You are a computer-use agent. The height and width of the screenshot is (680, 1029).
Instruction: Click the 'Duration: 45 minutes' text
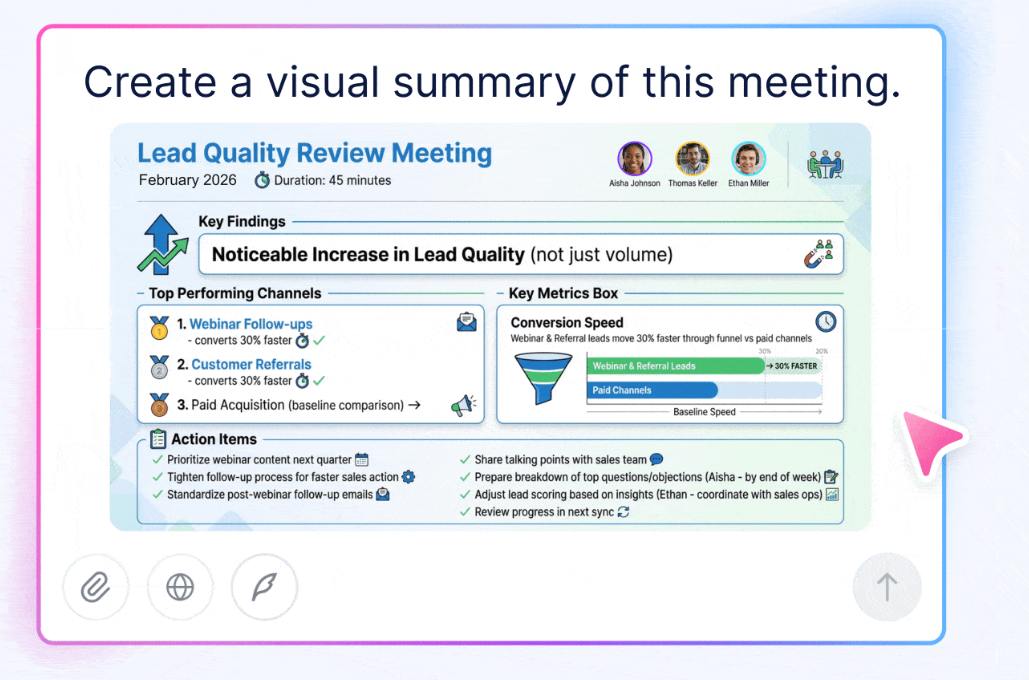pos(333,180)
